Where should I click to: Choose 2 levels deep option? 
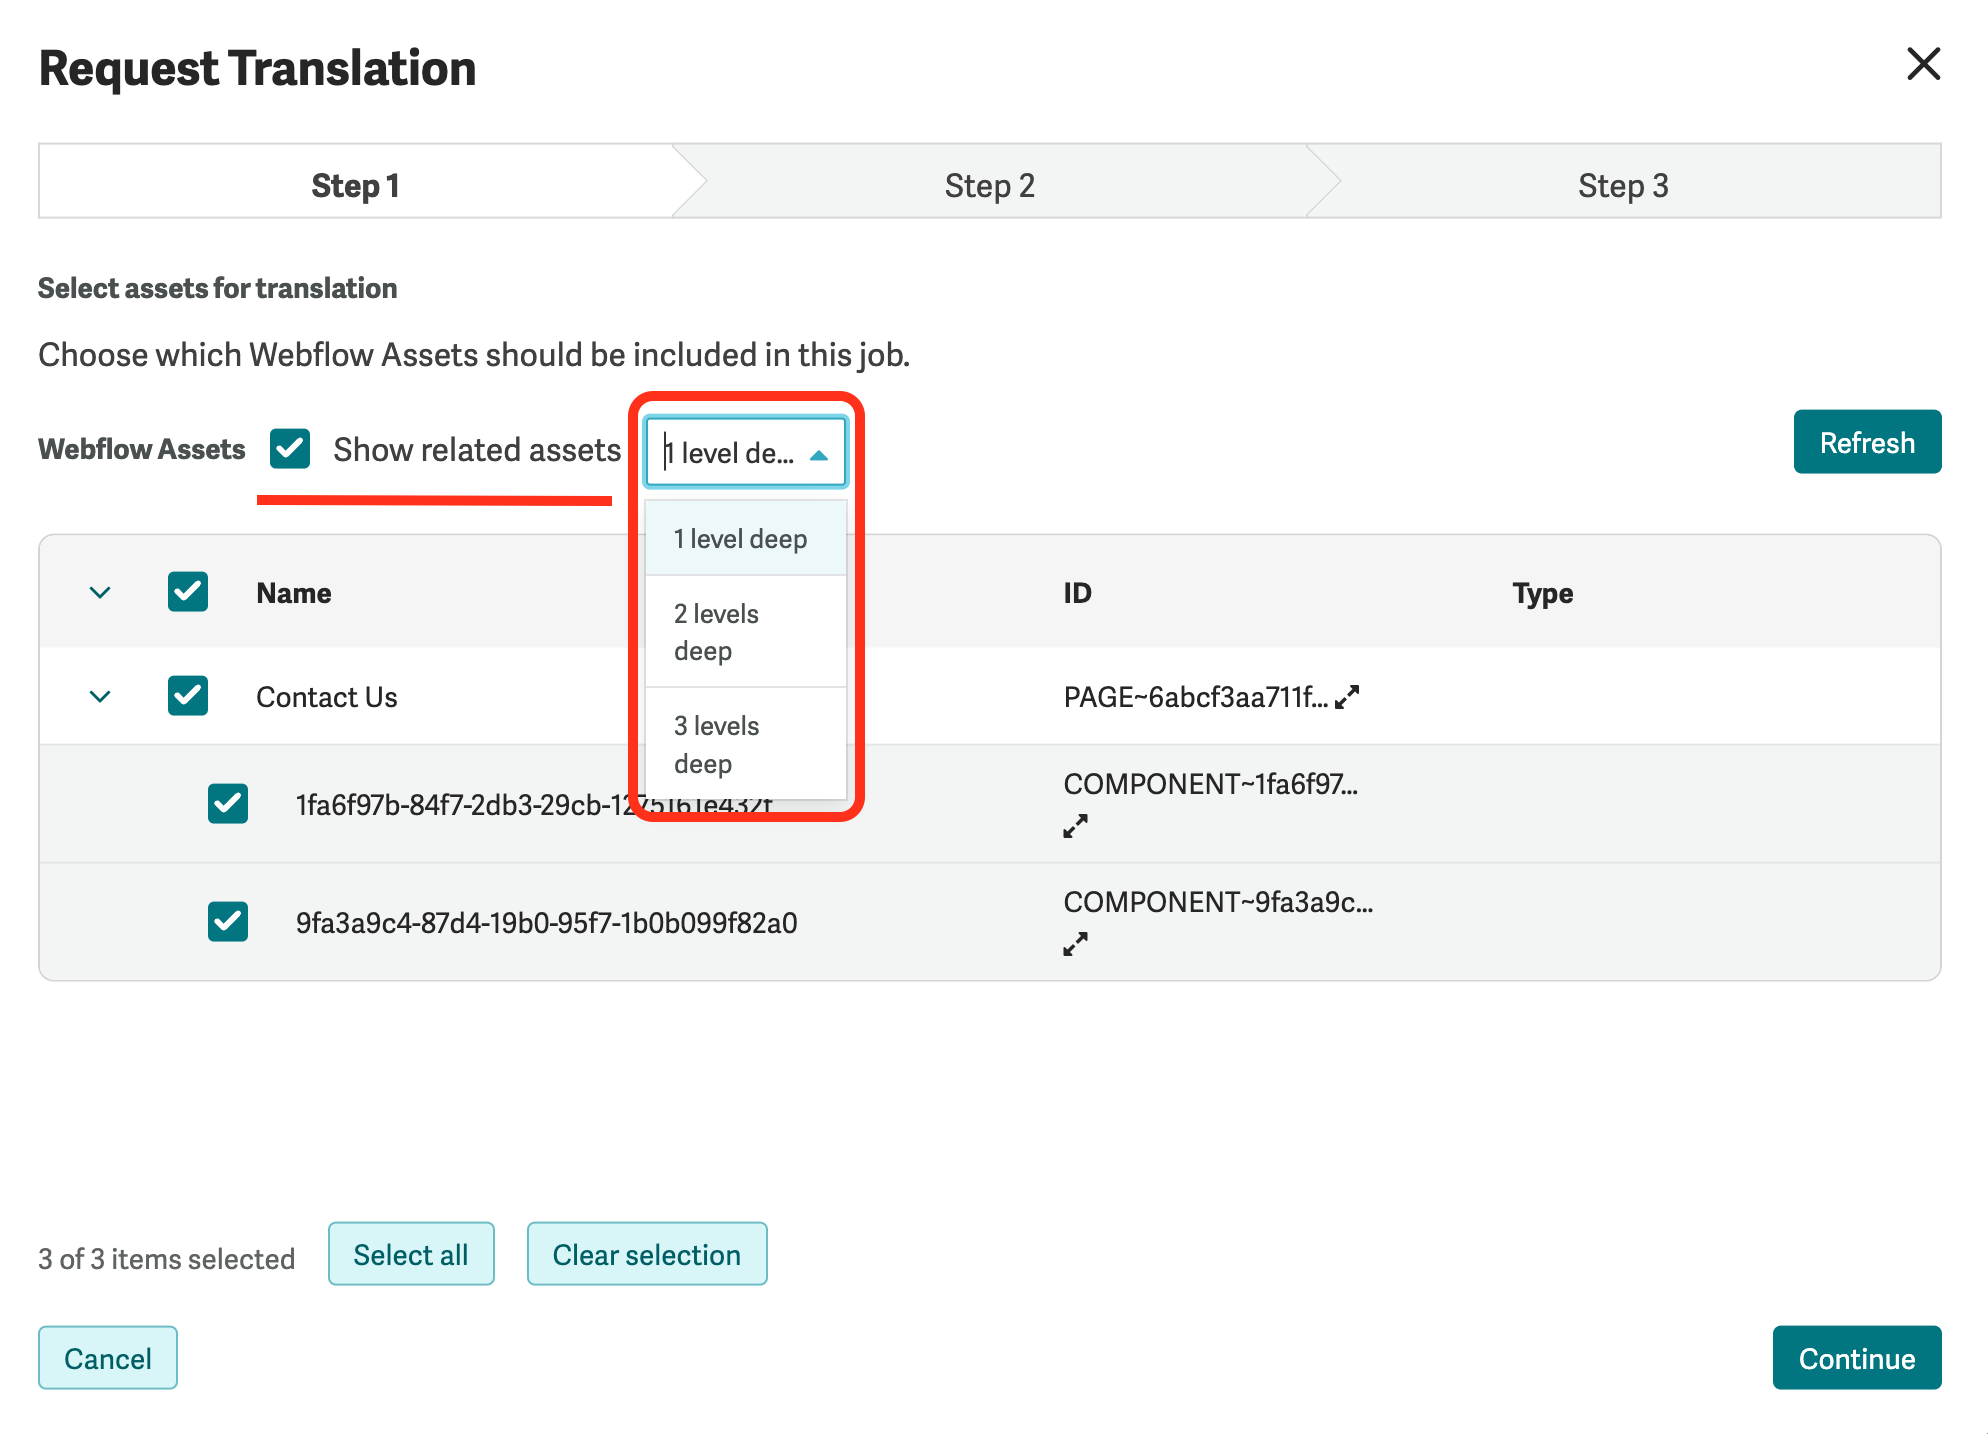pos(746,632)
